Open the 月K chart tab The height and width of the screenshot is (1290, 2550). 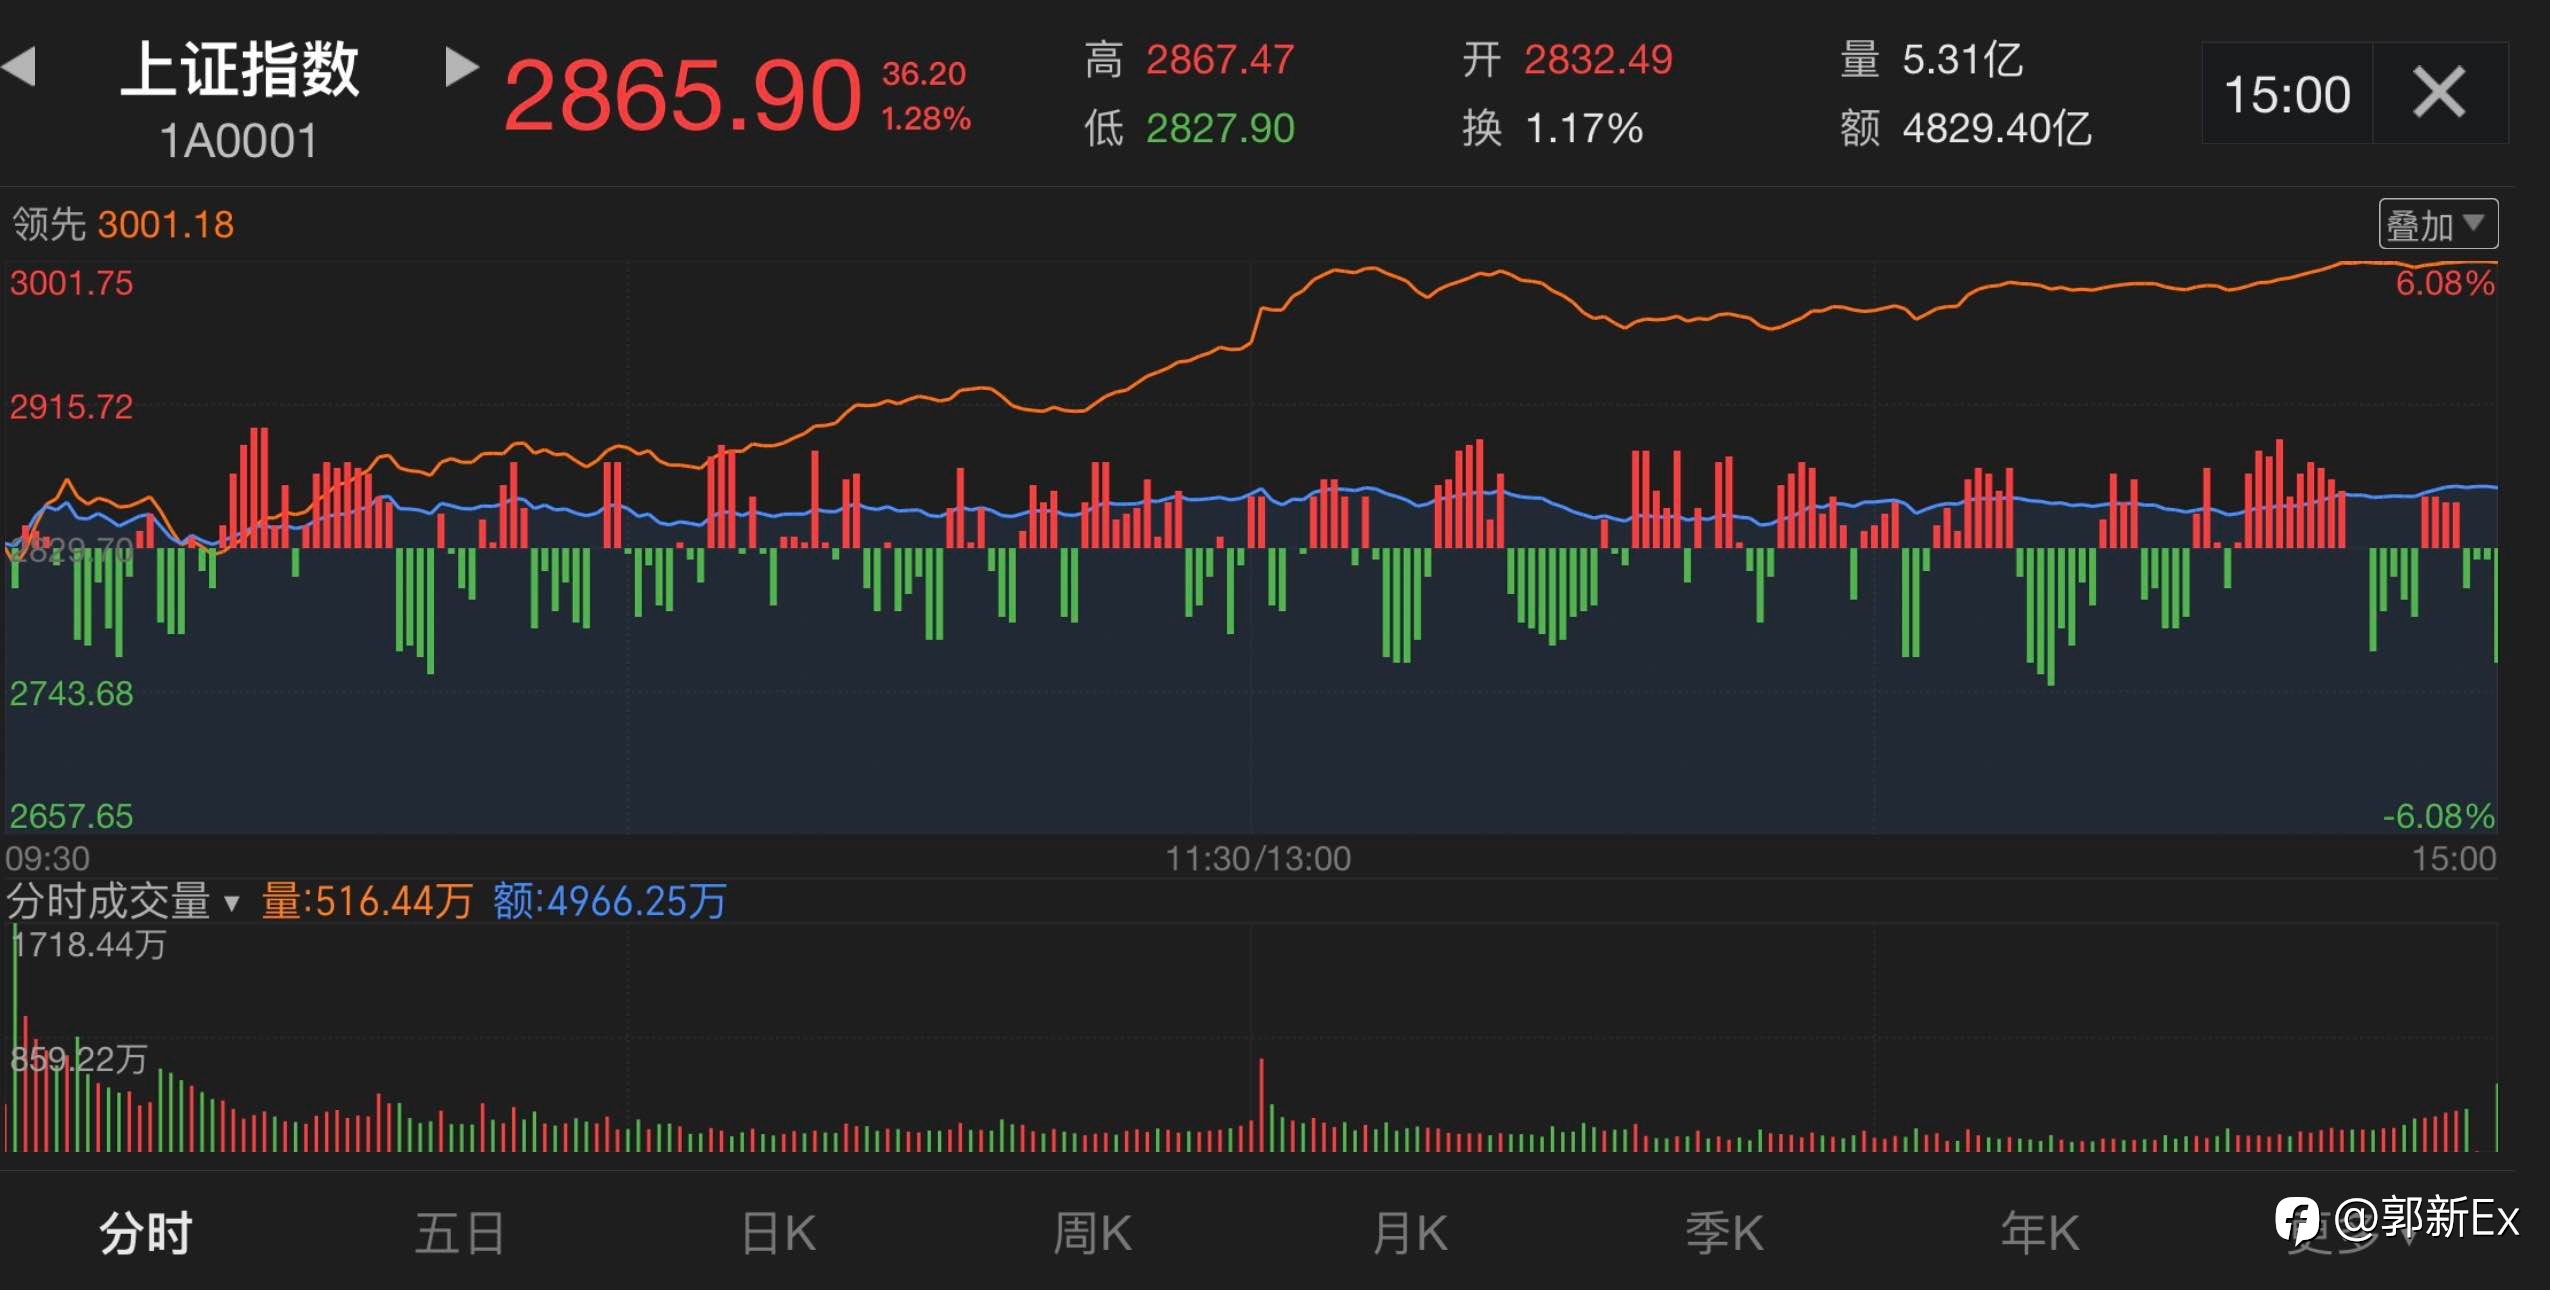click(1409, 1232)
